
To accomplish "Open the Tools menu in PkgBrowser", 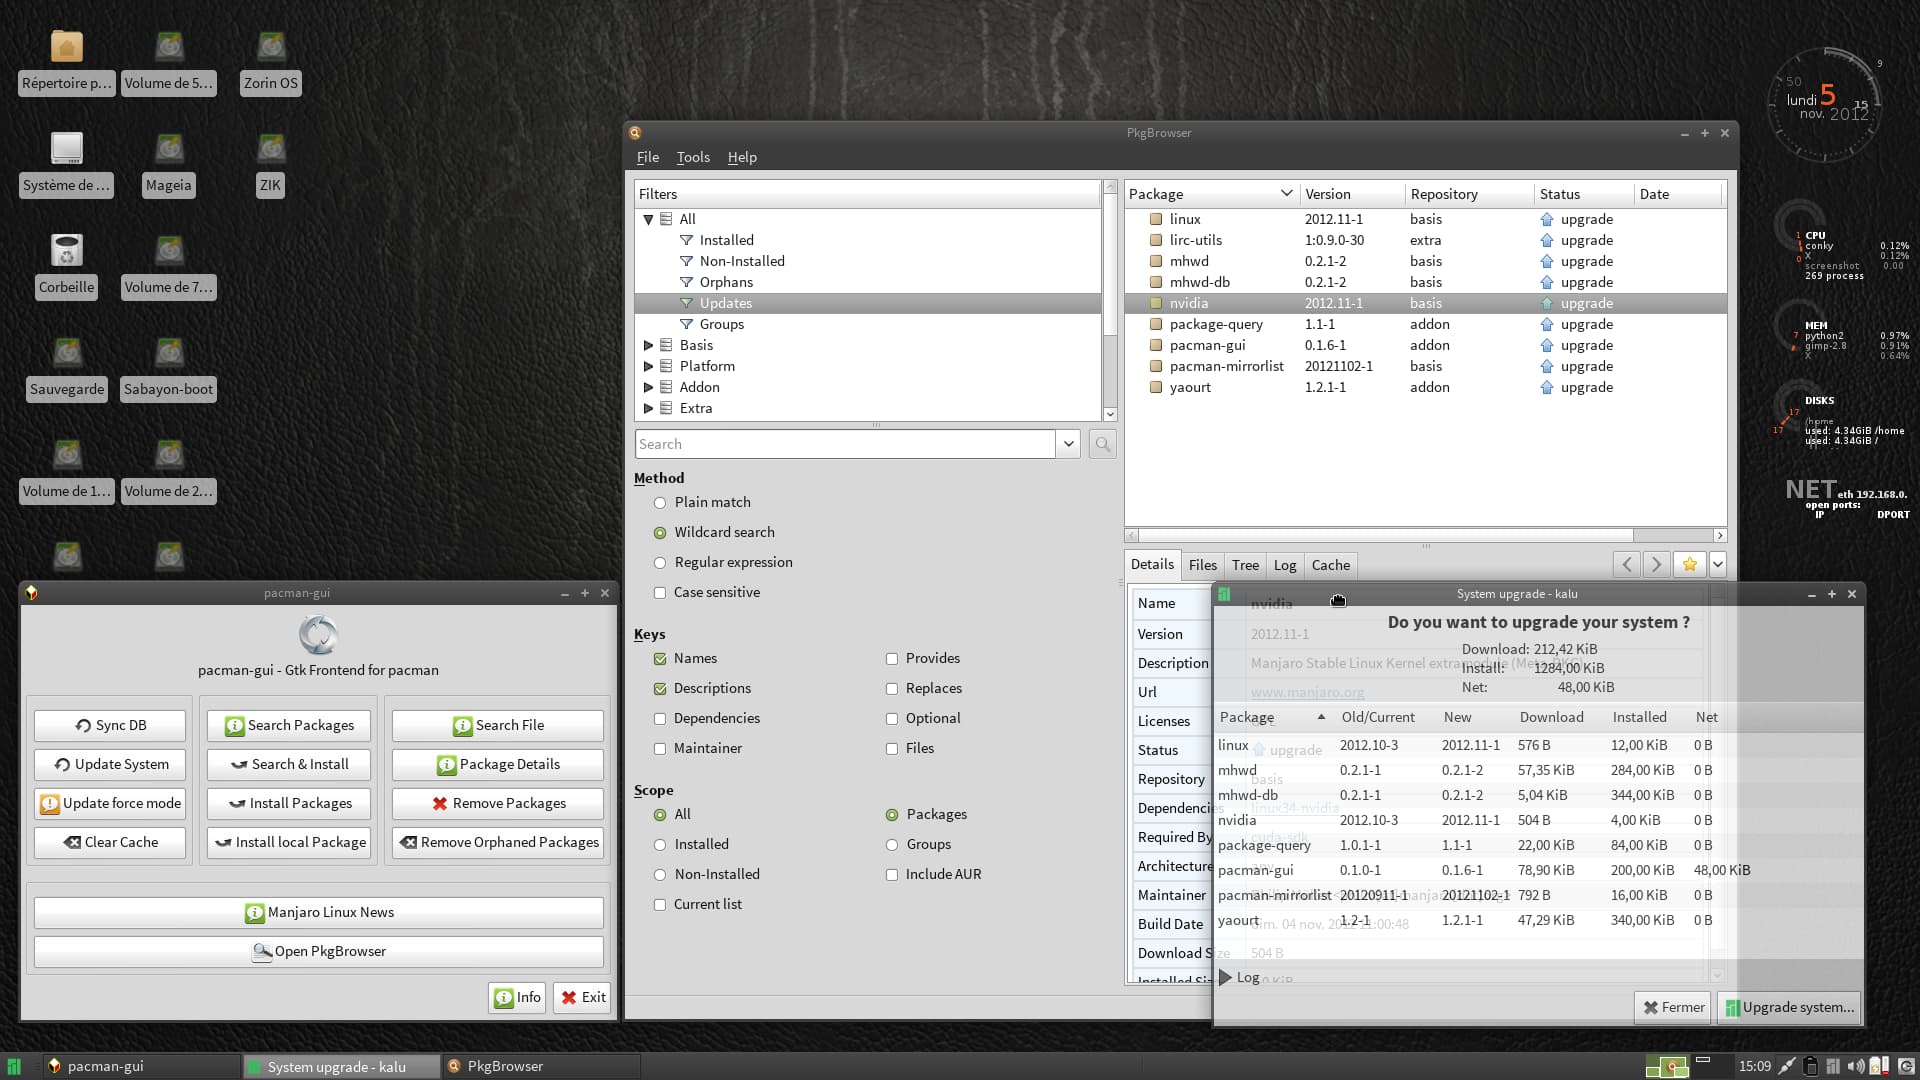I will [x=692, y=157].
